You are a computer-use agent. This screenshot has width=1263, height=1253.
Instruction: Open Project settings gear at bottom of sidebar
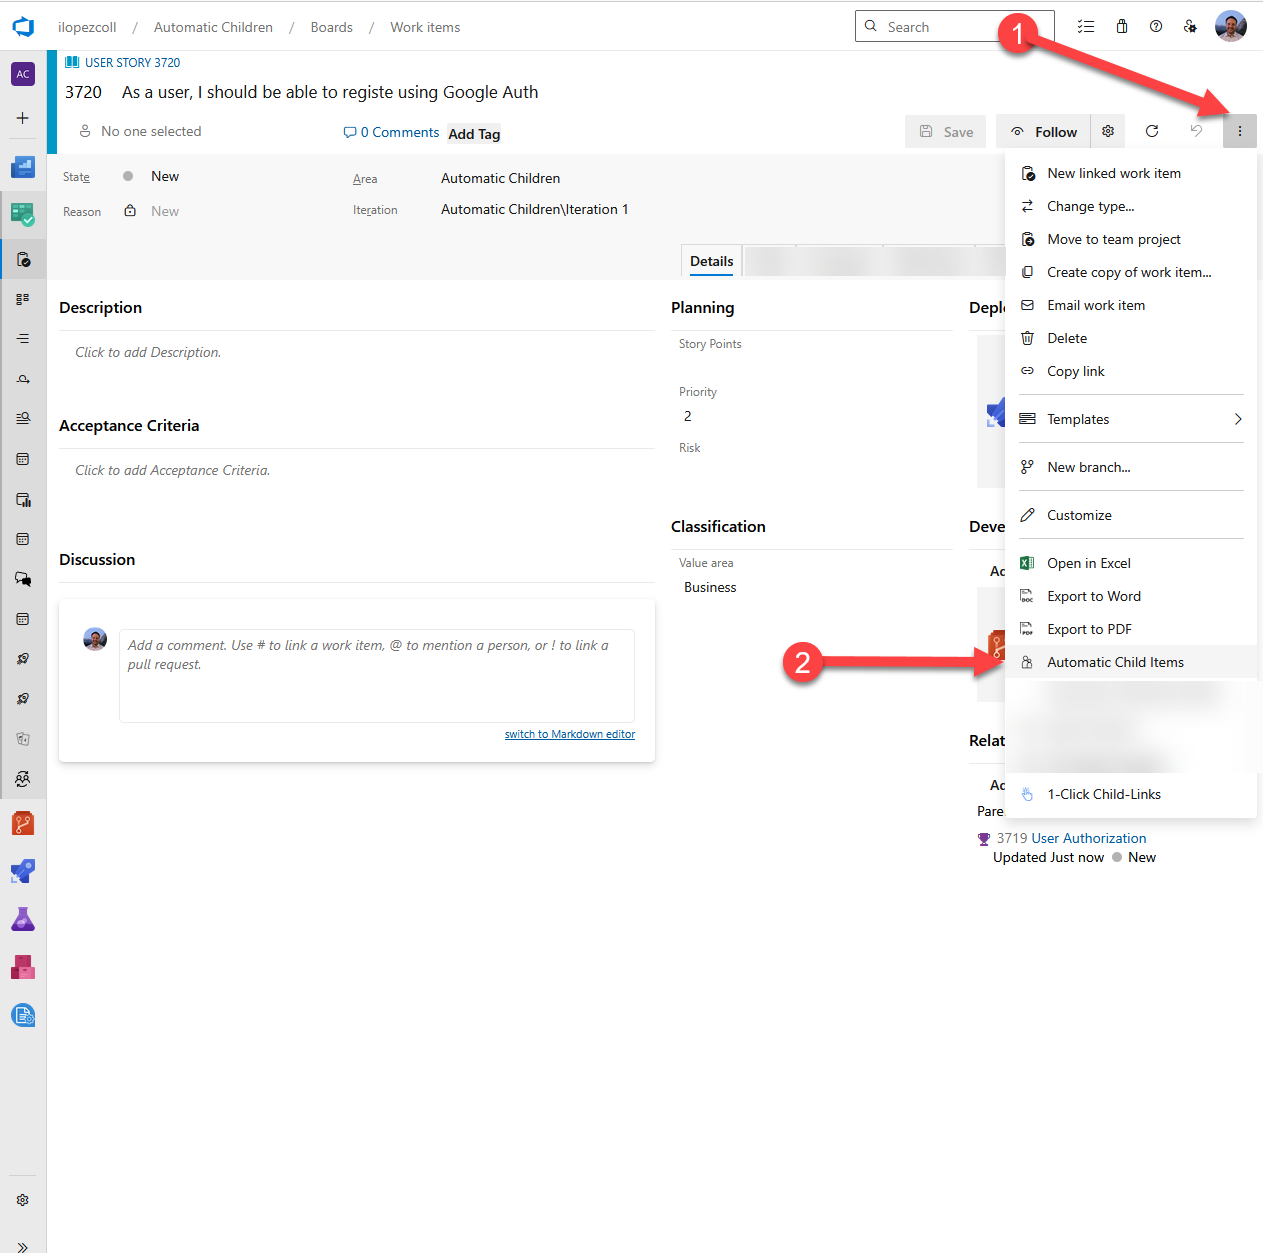23,1200
